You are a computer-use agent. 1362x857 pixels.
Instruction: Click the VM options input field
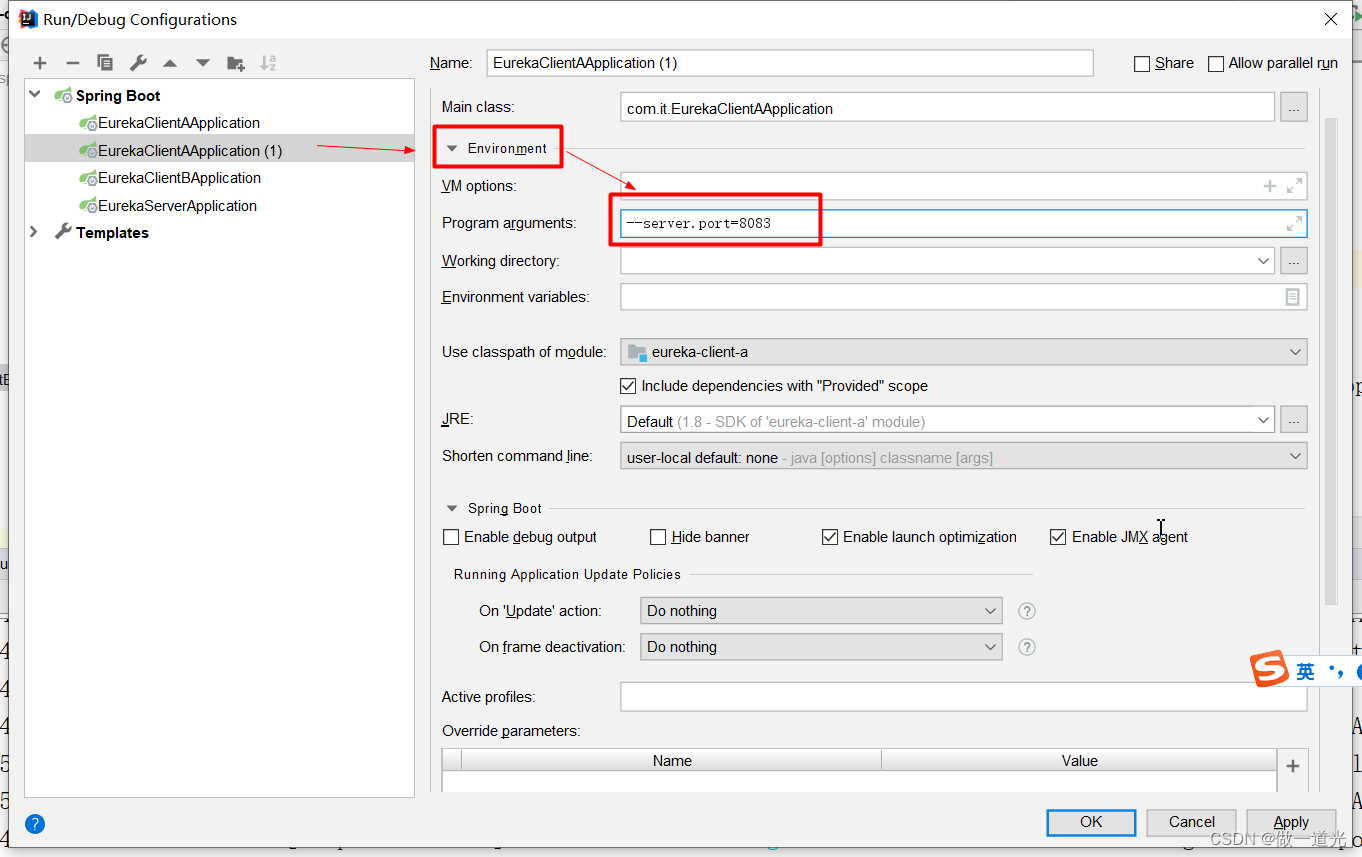(964, 186)
